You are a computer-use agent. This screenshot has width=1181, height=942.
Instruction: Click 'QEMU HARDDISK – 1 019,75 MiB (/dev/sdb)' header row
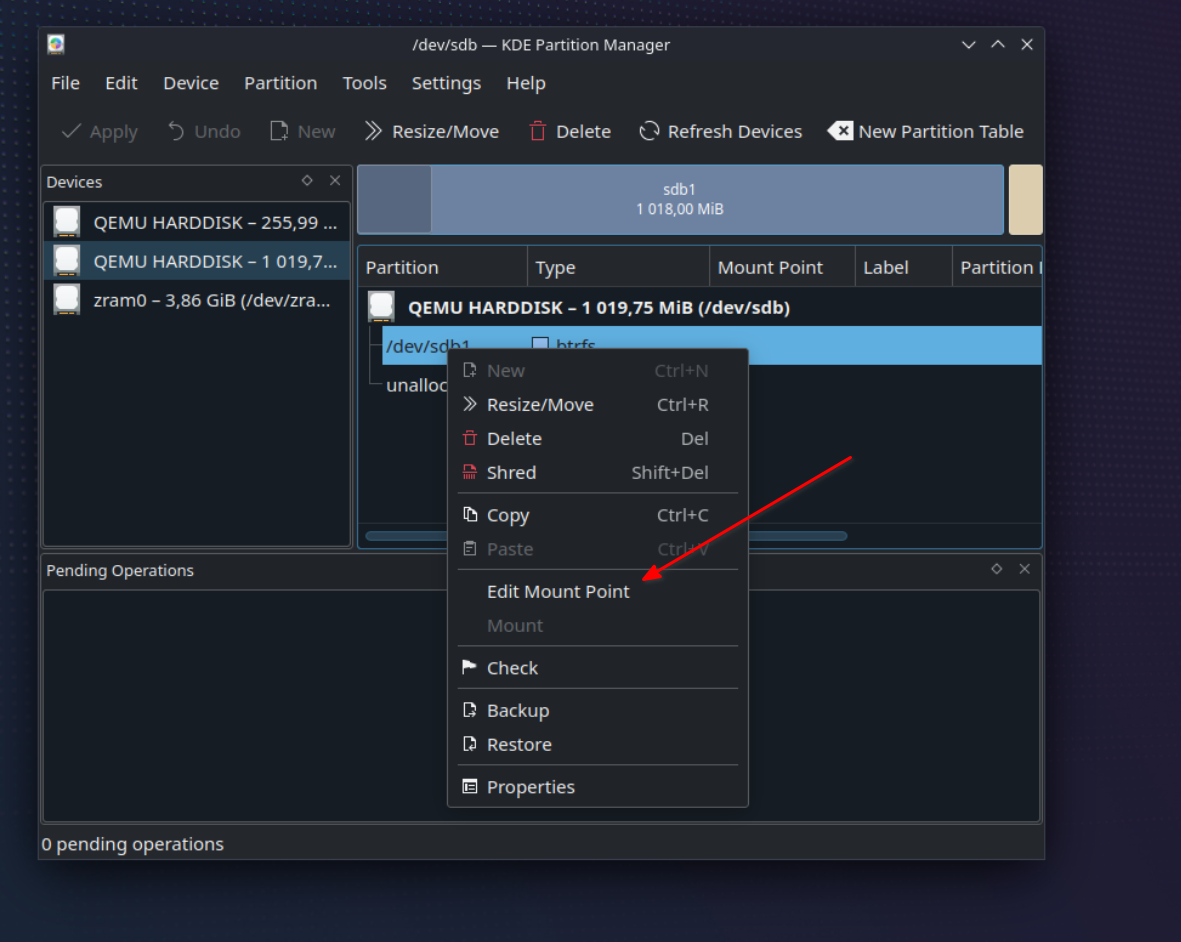tap(701, 307)
